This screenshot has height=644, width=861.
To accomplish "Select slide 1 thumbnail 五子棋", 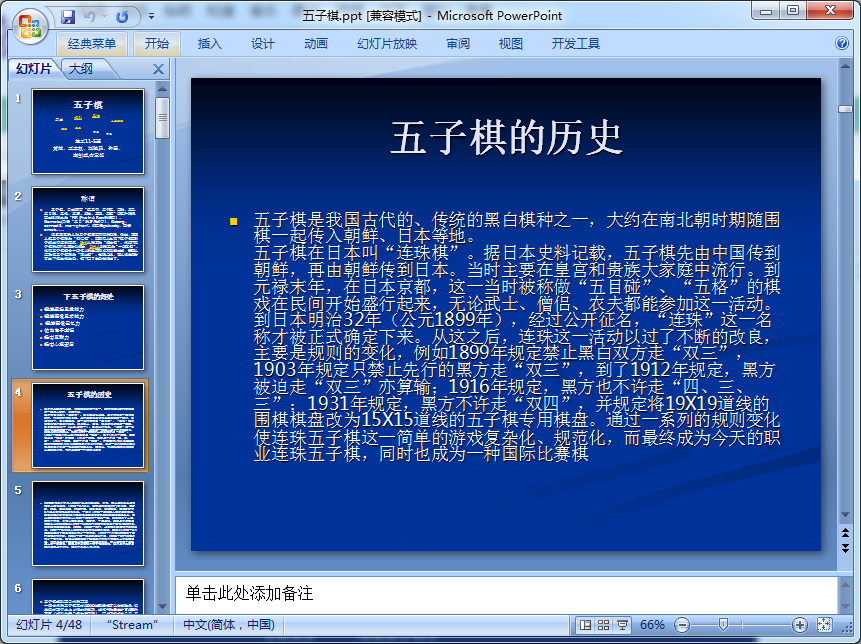I will point(88,132).
